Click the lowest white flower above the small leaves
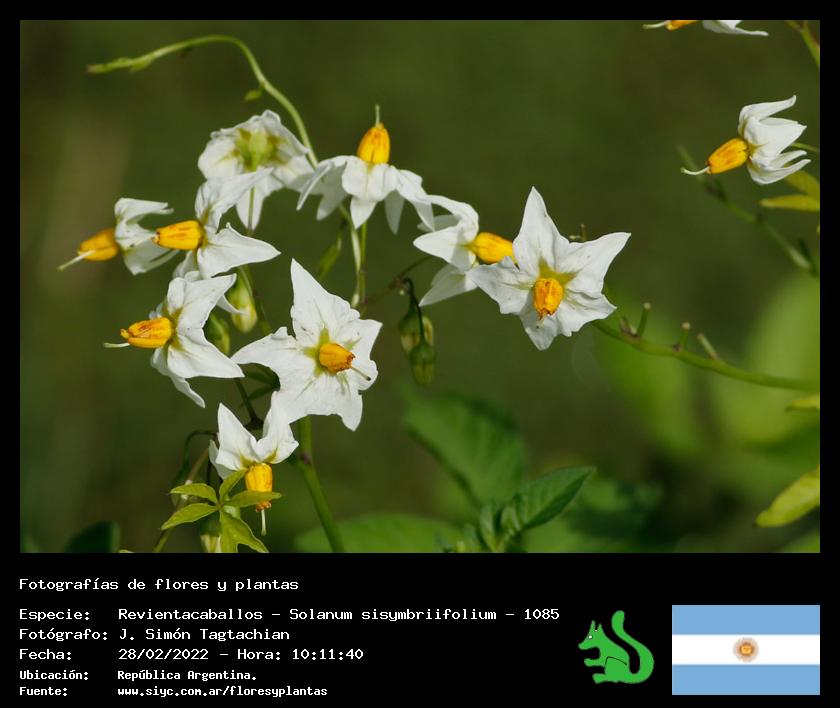 (250, 445)
